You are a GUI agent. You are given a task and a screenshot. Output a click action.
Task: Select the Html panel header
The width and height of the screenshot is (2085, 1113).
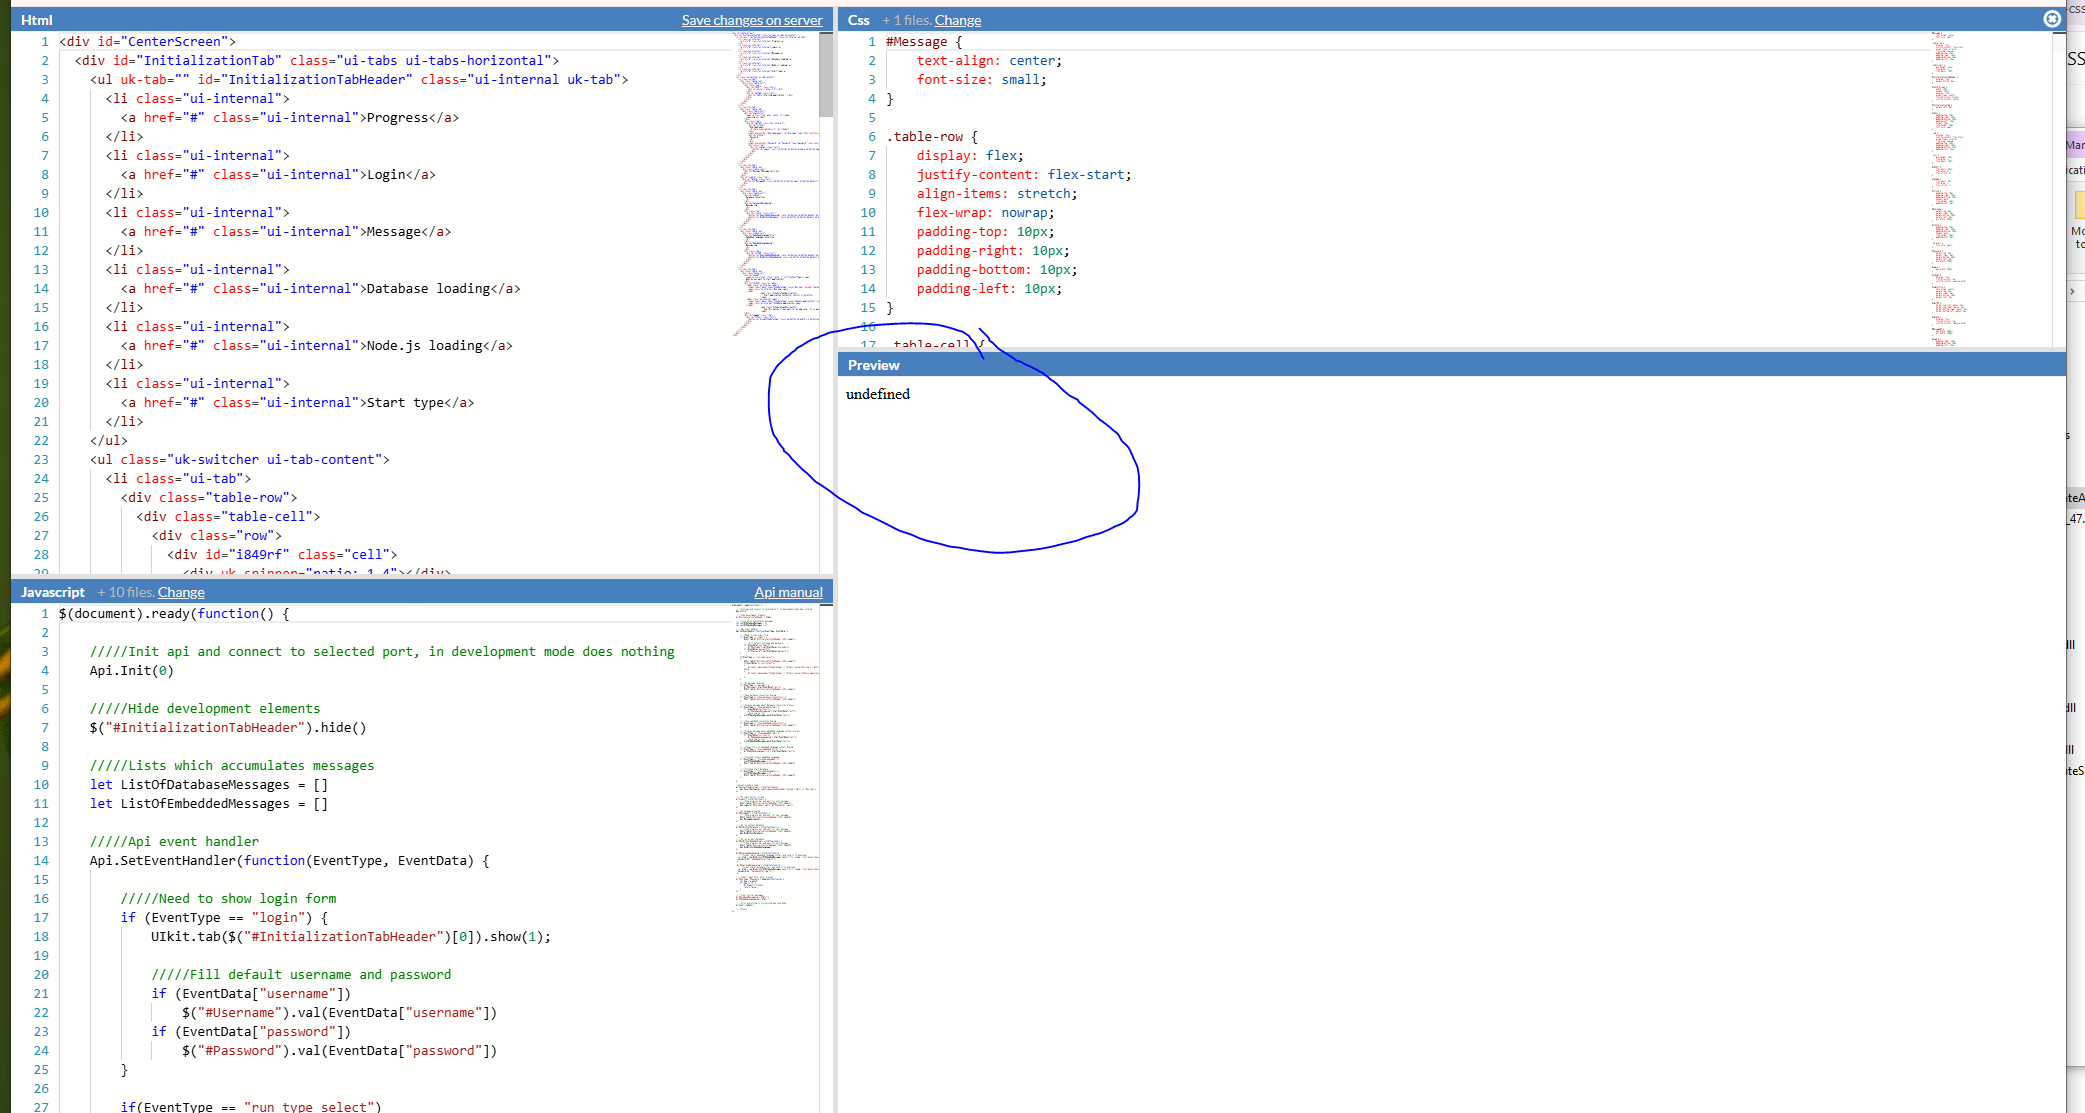(37, 19)
